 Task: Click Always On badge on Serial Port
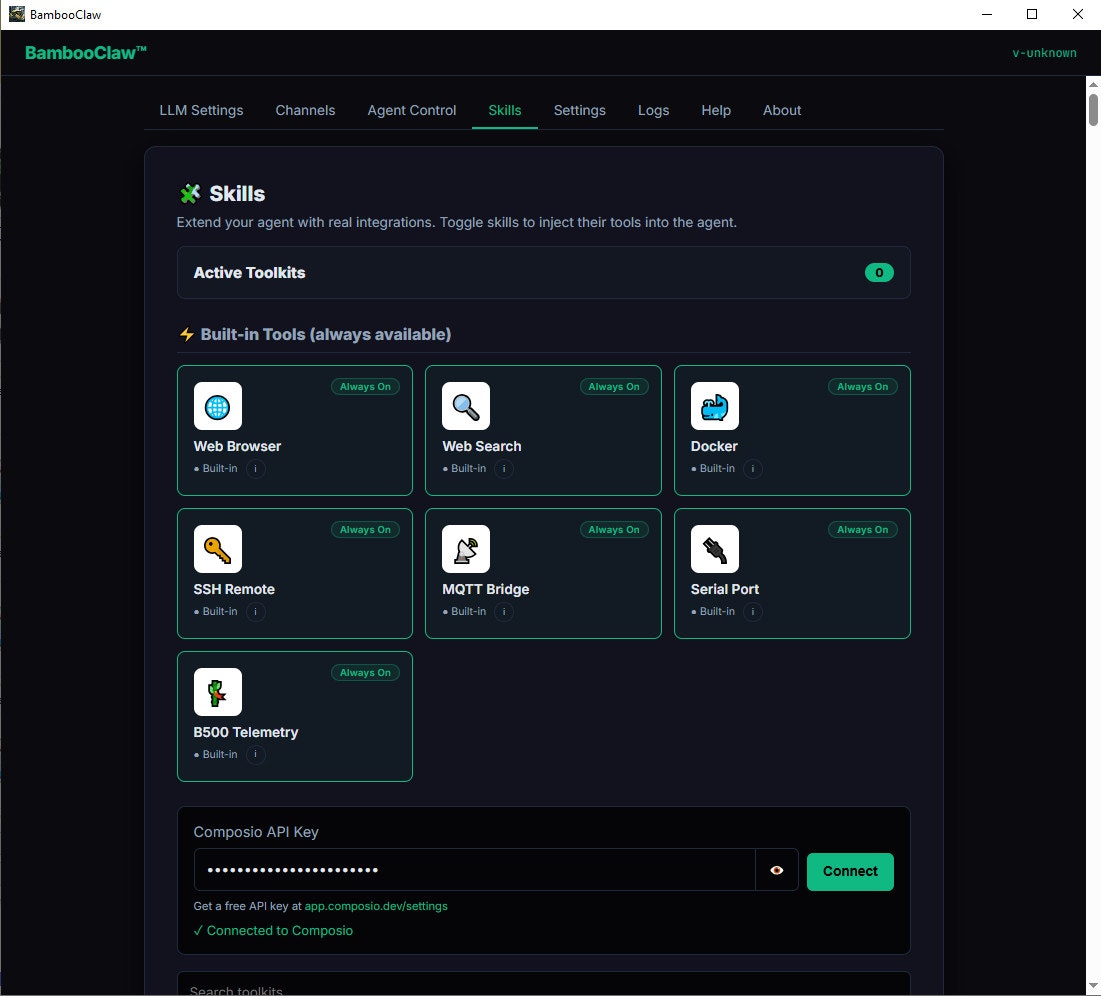(x=862, y=530)
